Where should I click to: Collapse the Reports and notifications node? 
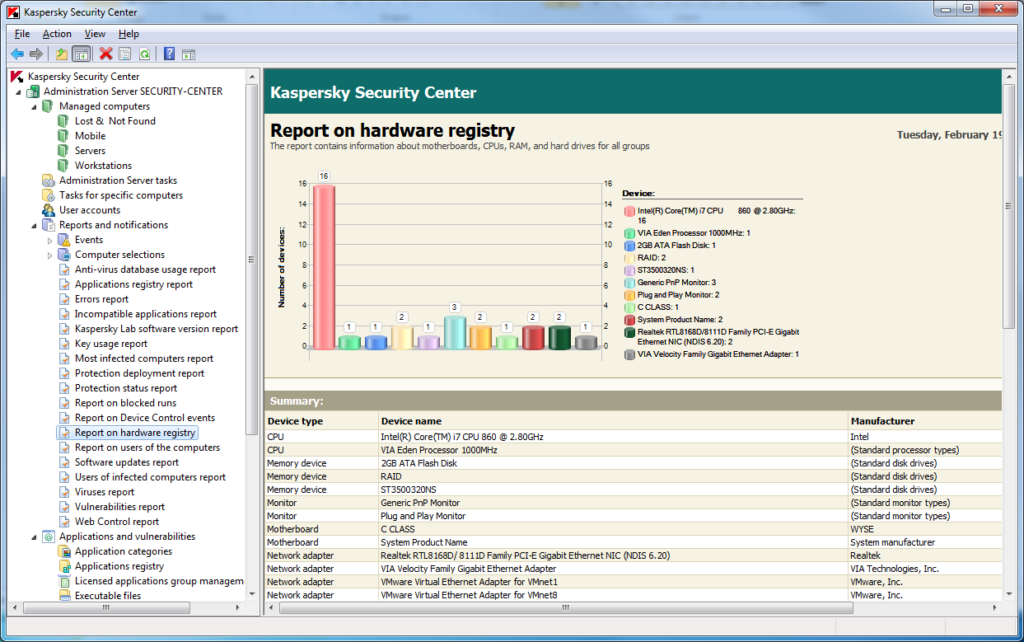click(34, 226)
